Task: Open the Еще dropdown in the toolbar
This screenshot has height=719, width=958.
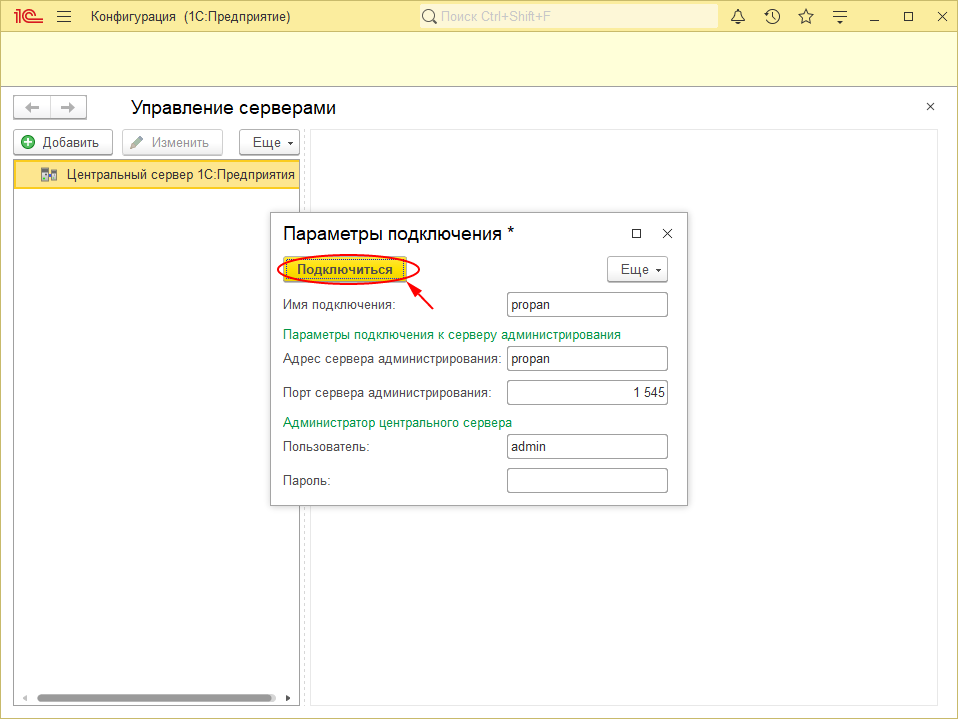Action: 268,142
